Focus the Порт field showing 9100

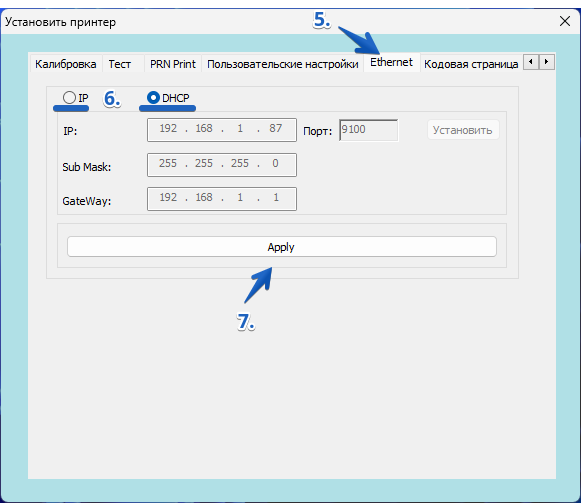tap(369, 130)
